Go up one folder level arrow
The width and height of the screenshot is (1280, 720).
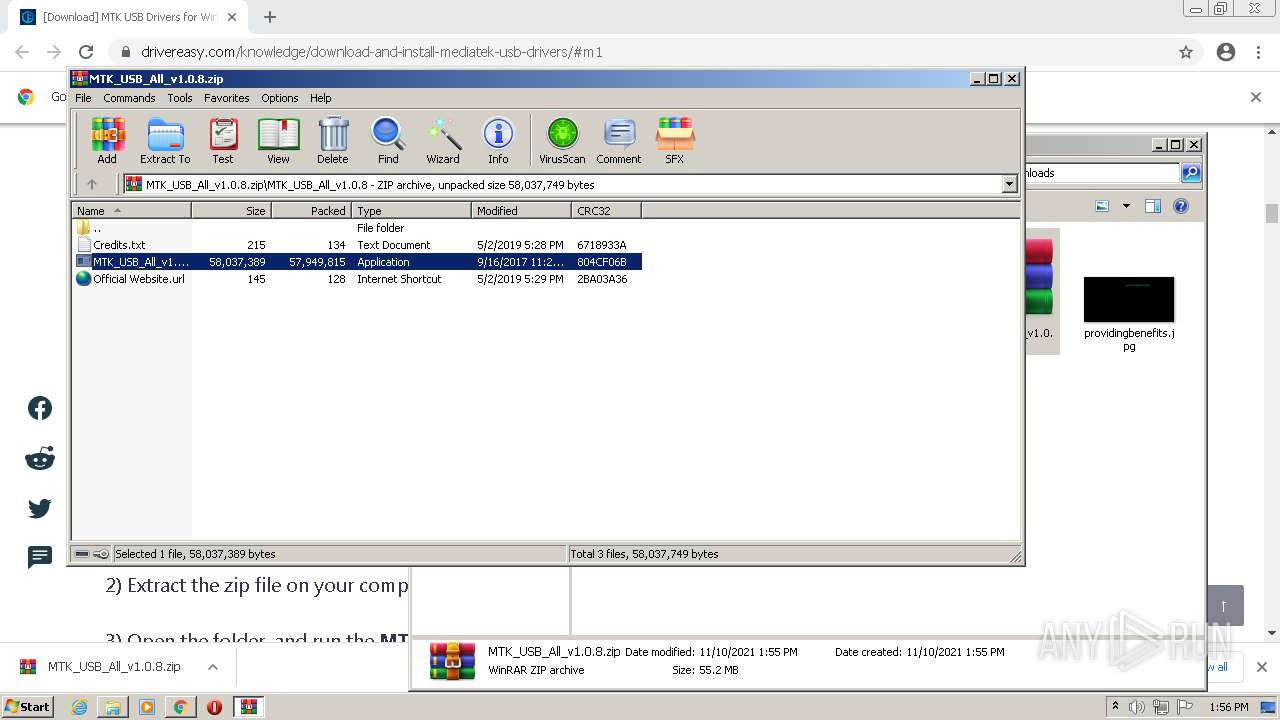(92, 184)
